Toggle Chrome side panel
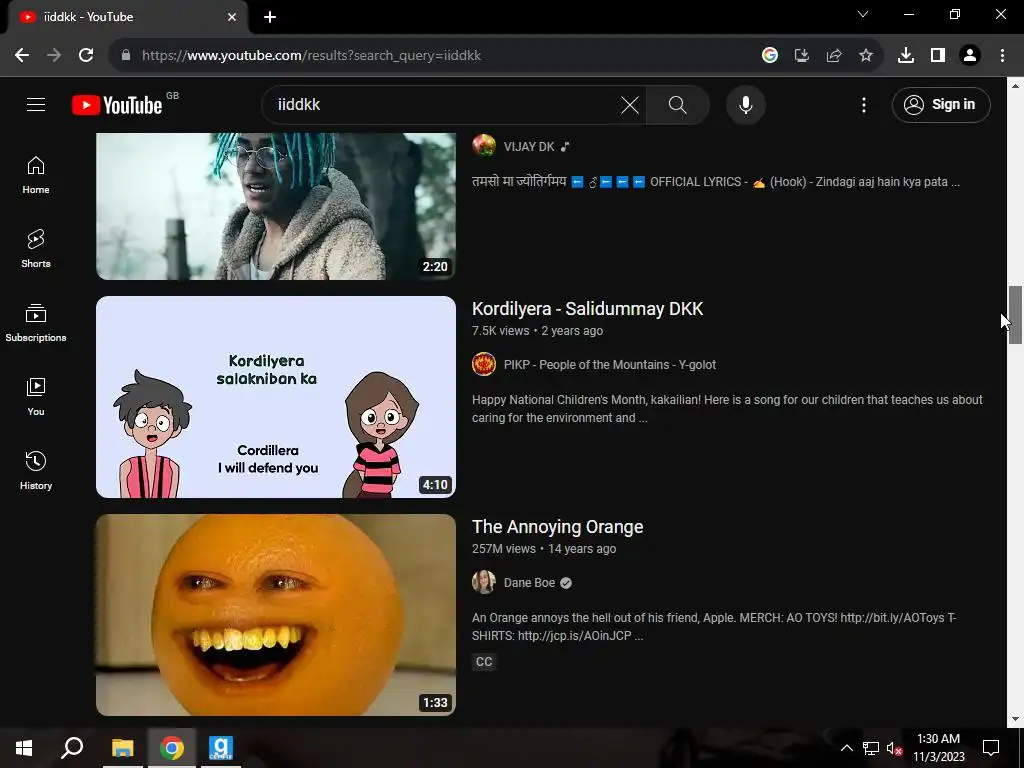The width and height of the screenshot is (1024, 768). click(x=938, y=56)
